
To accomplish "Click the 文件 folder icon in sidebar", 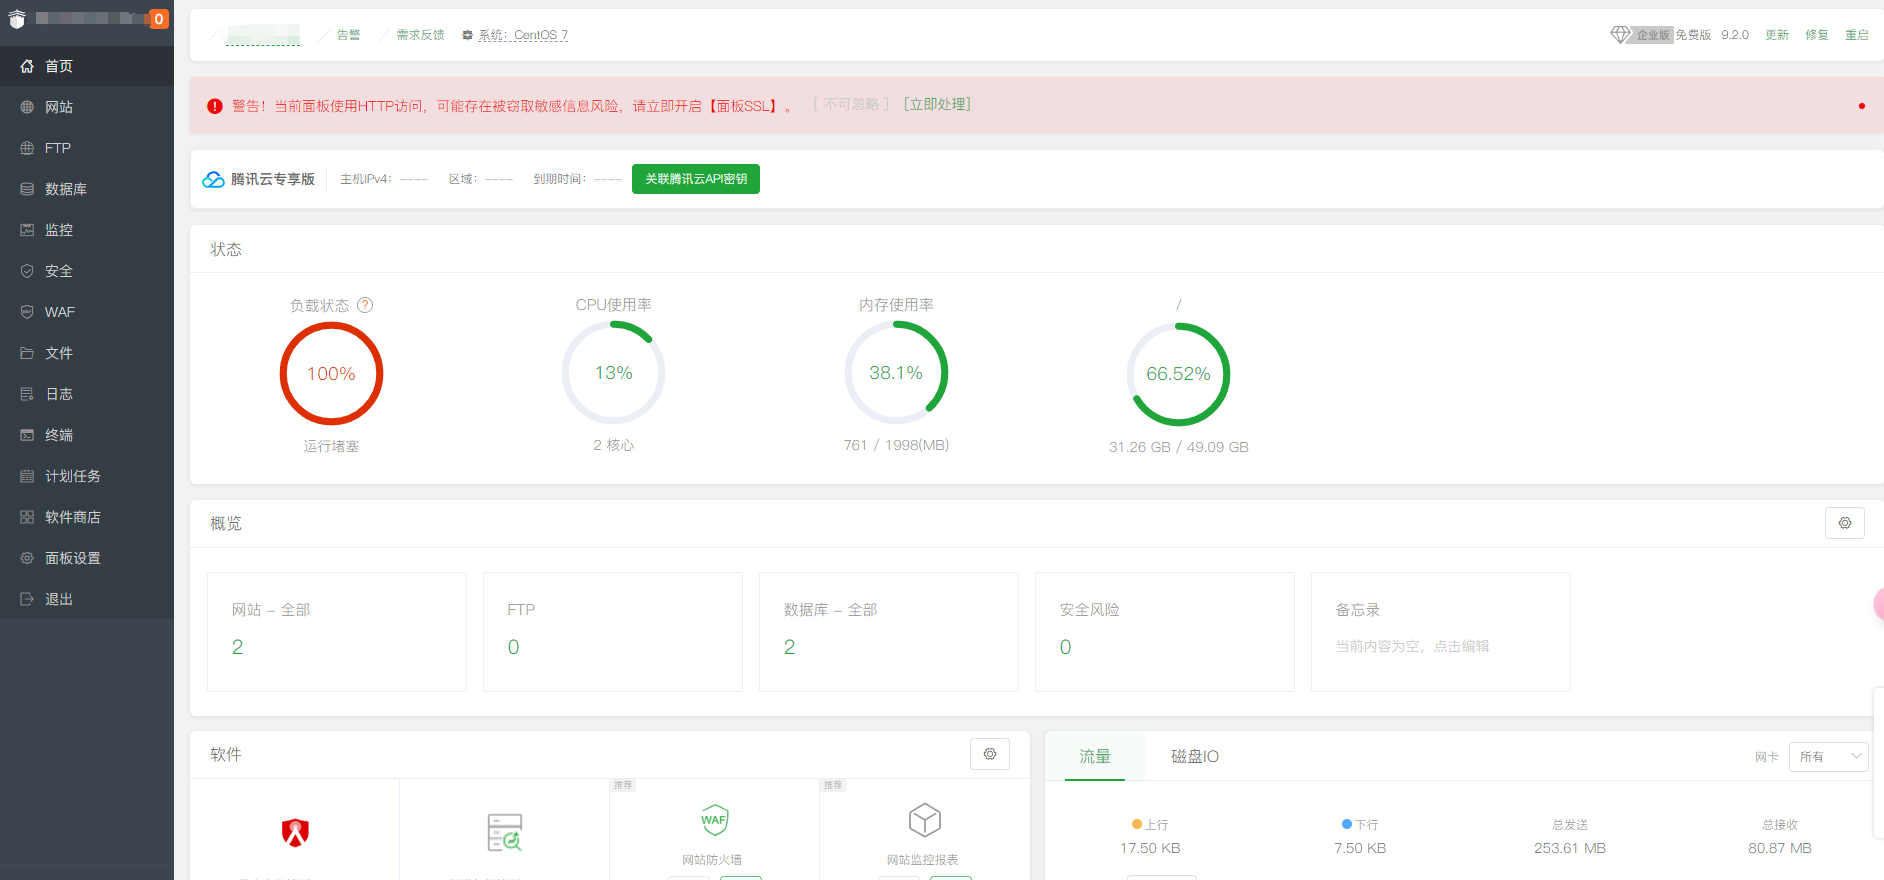I will (x=27, y=353).
